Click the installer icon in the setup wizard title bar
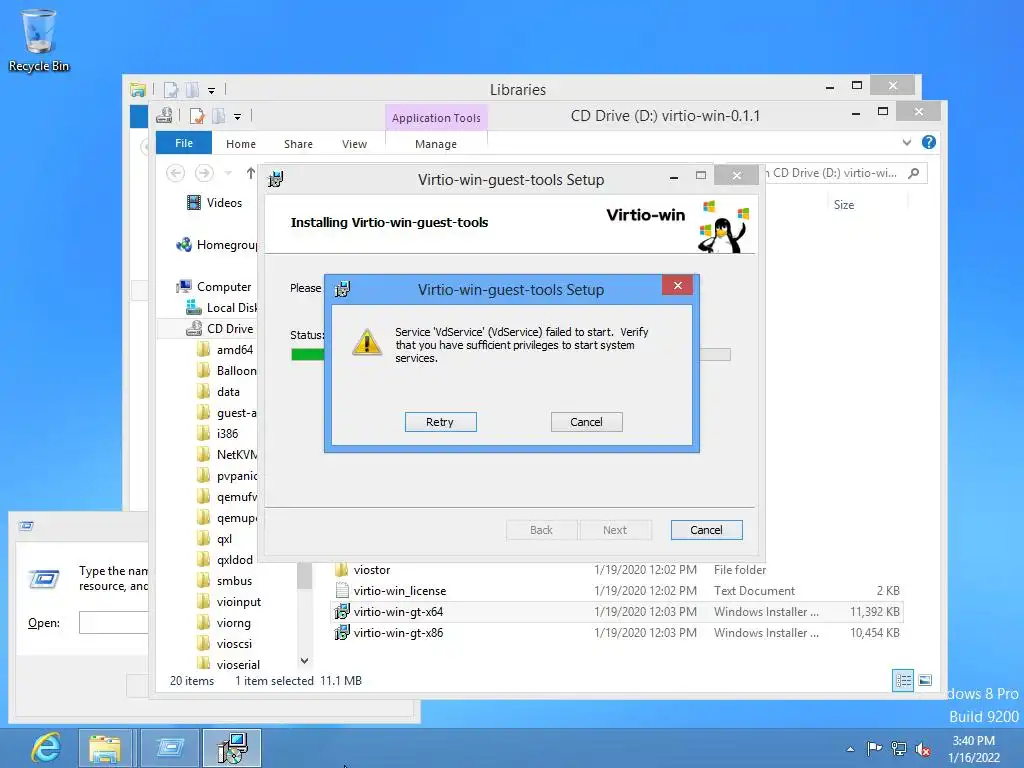 pyautogui.click(x=276, y=179)
